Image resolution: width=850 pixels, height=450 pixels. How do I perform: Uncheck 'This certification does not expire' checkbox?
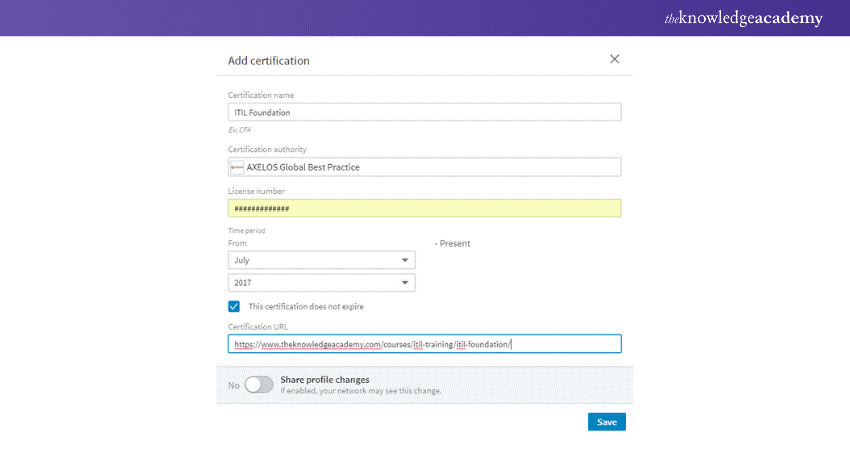click(x=234, y=306)
